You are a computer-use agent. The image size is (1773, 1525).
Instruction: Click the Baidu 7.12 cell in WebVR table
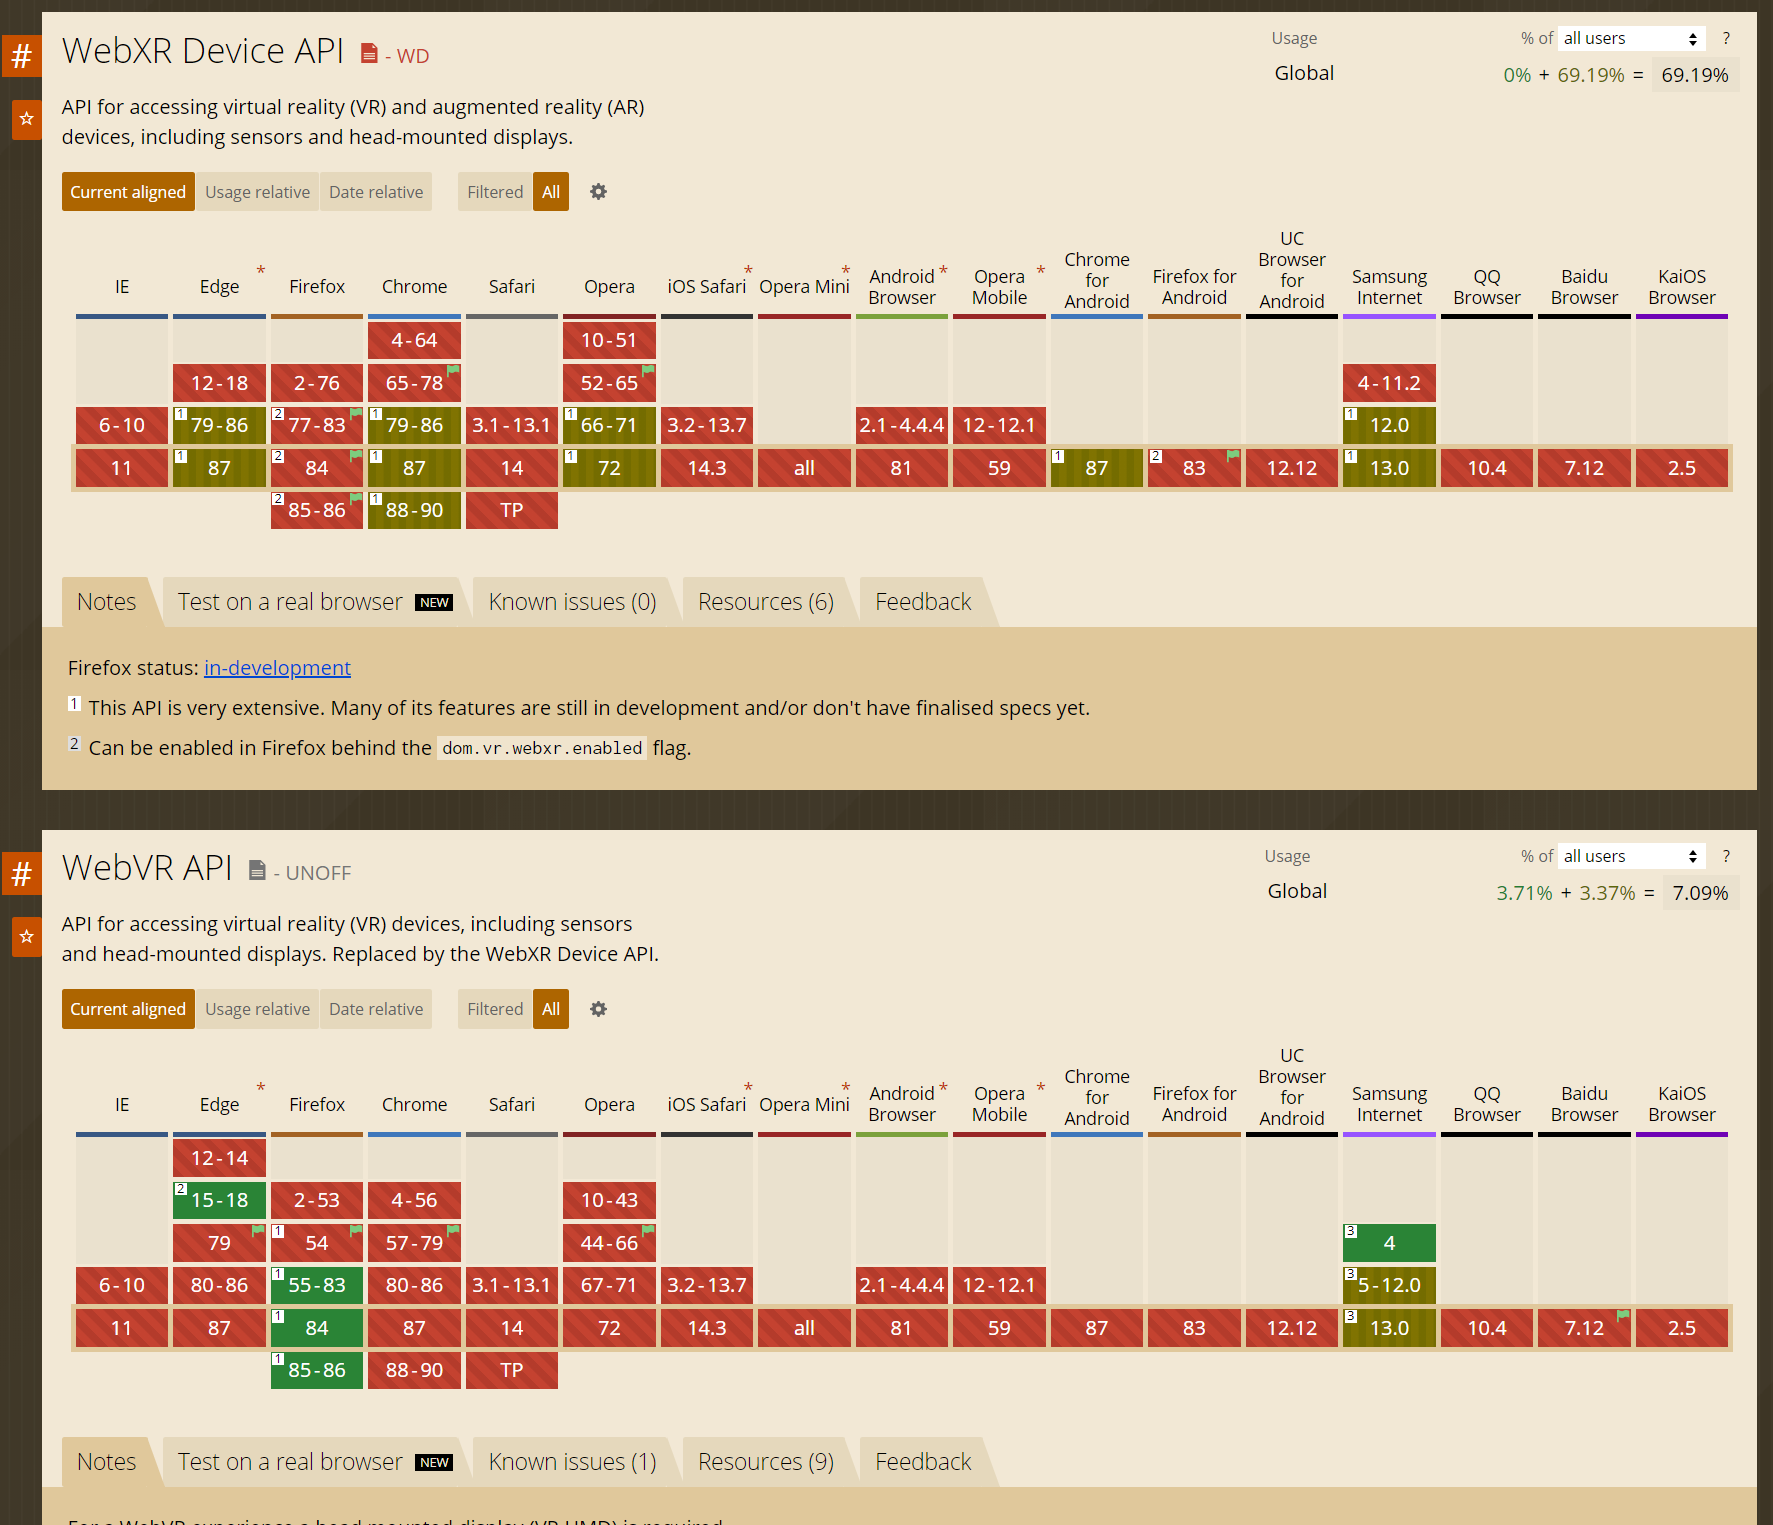(1584, 1328)
